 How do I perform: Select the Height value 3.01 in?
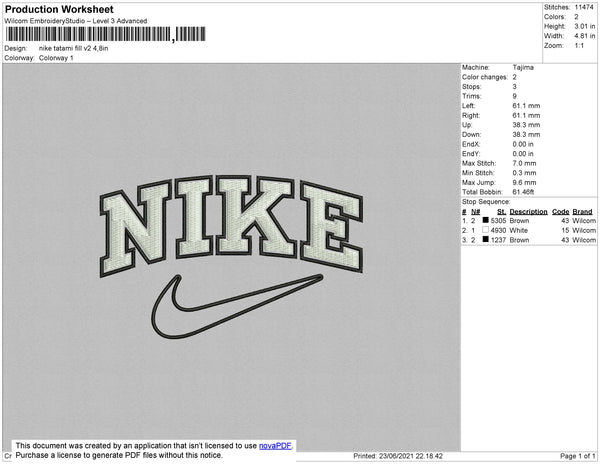pos(585,26)
